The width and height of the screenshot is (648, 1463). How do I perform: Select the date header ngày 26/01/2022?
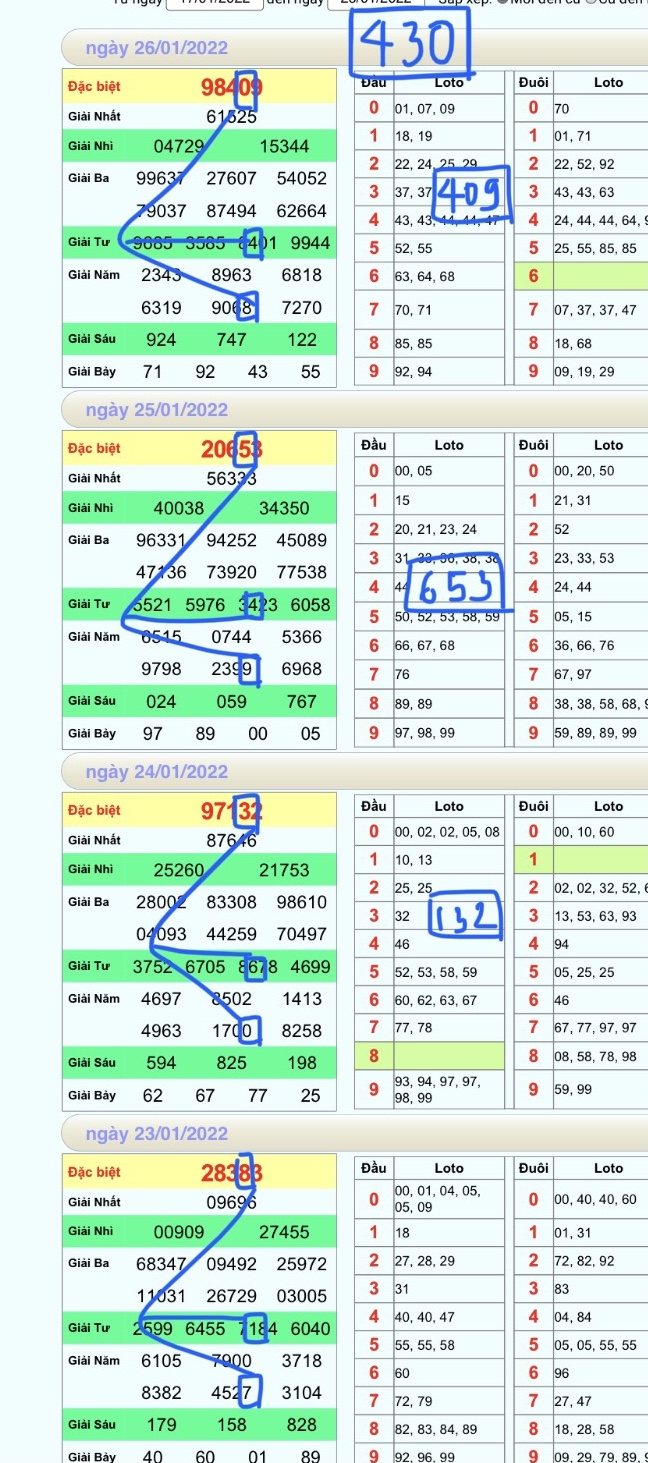point(157,48)
